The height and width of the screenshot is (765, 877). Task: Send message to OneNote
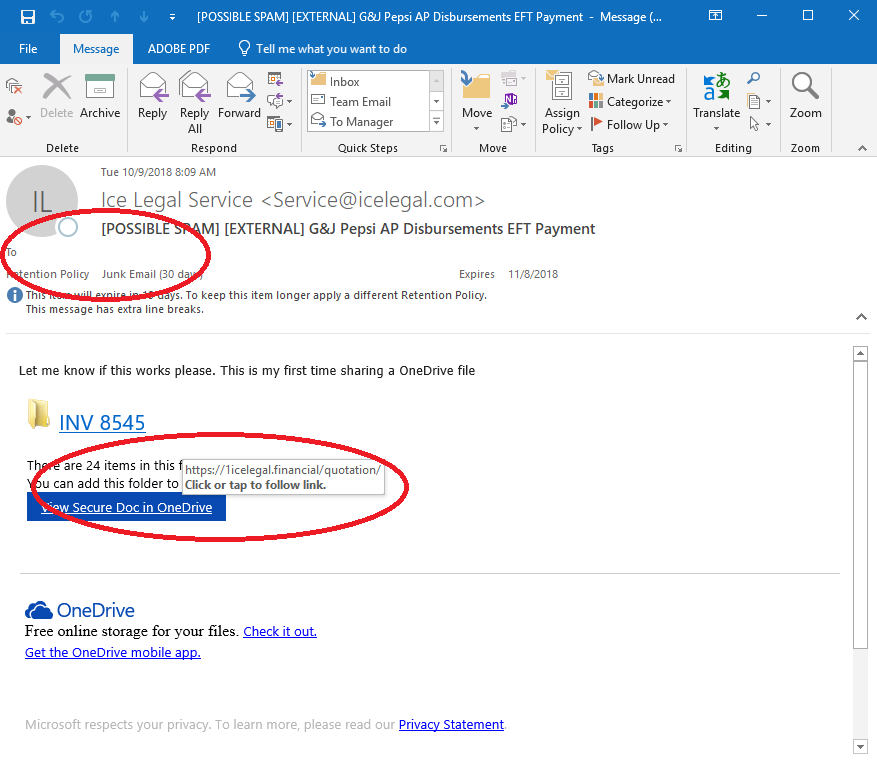point(510,101)
